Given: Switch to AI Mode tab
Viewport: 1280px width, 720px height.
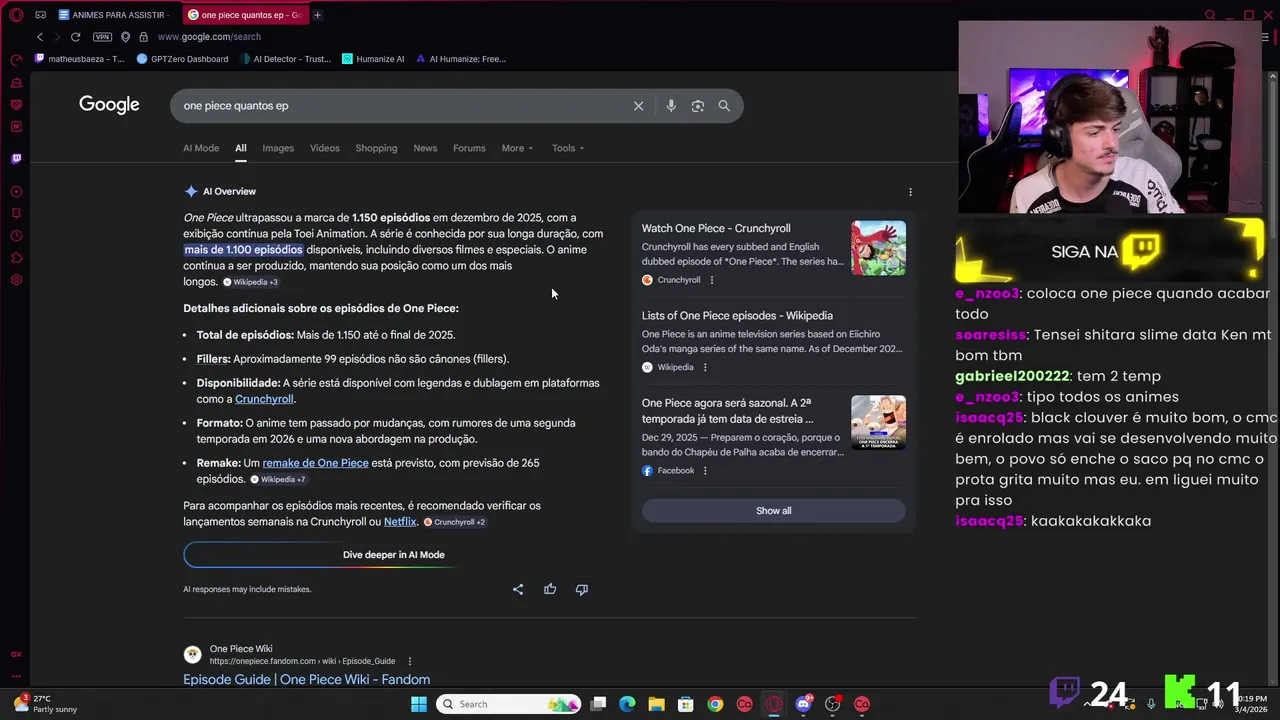Looking at the screenshot, I should pos(201,148).
